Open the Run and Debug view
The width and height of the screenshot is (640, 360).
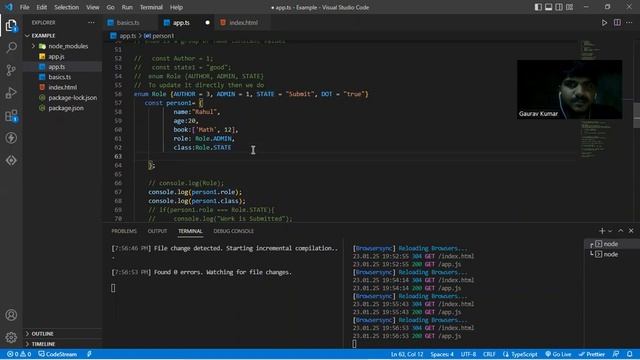pyautogui.click(x=11, y=93)
